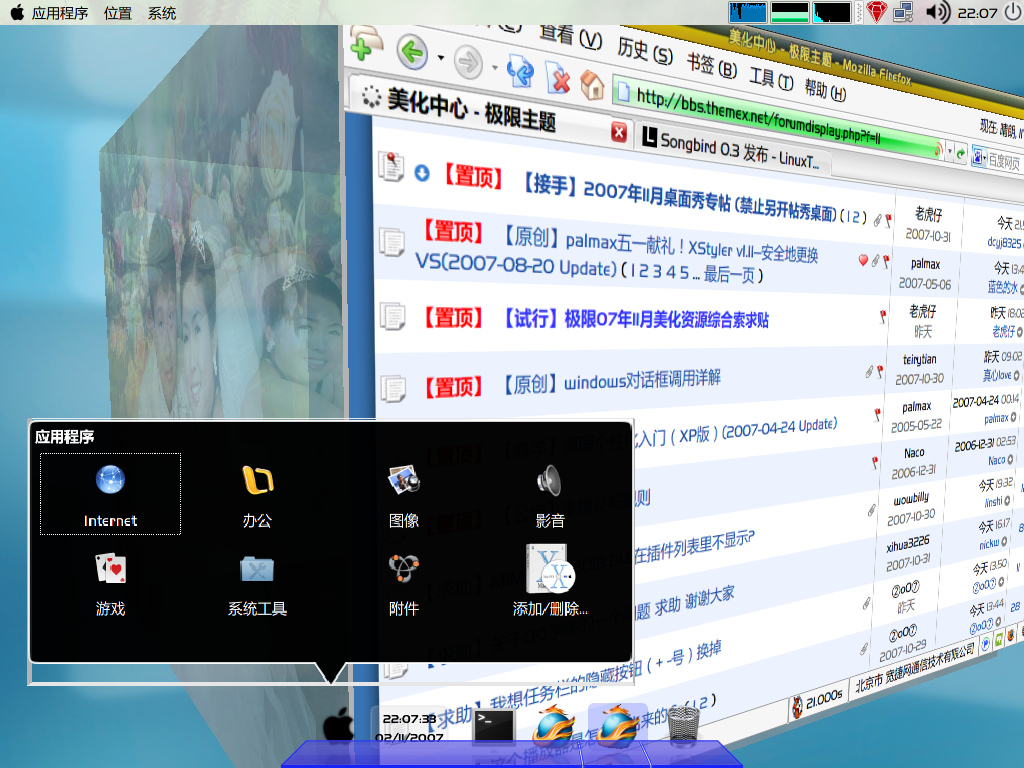Click the Firefox search box 百度网页

click(1002, 161)
